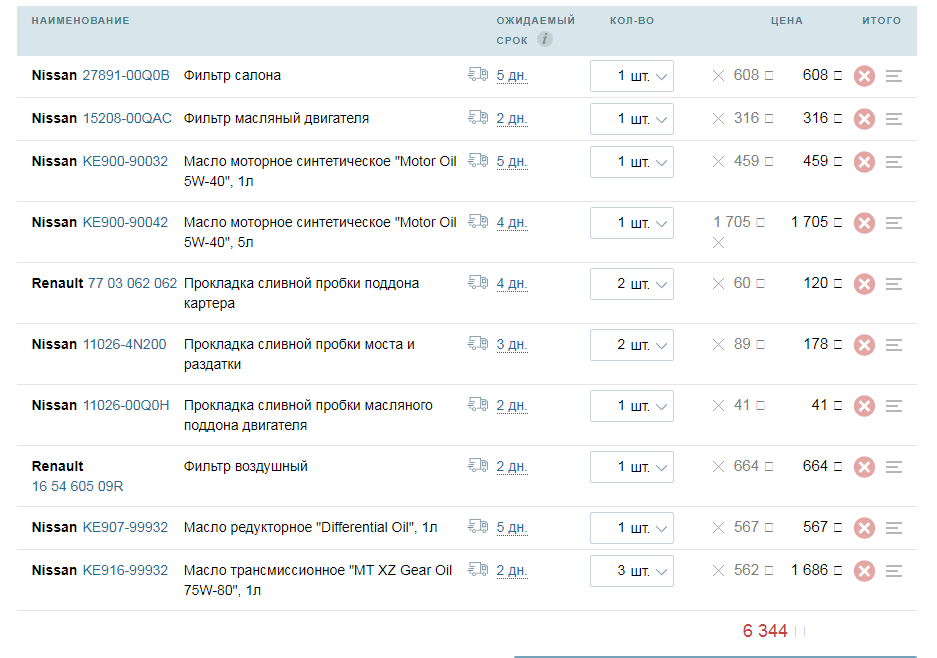Change quantity for KE907-99932 Differential Oil
The height and width of the screenshot is (658, 937).
tap(632, 528)
